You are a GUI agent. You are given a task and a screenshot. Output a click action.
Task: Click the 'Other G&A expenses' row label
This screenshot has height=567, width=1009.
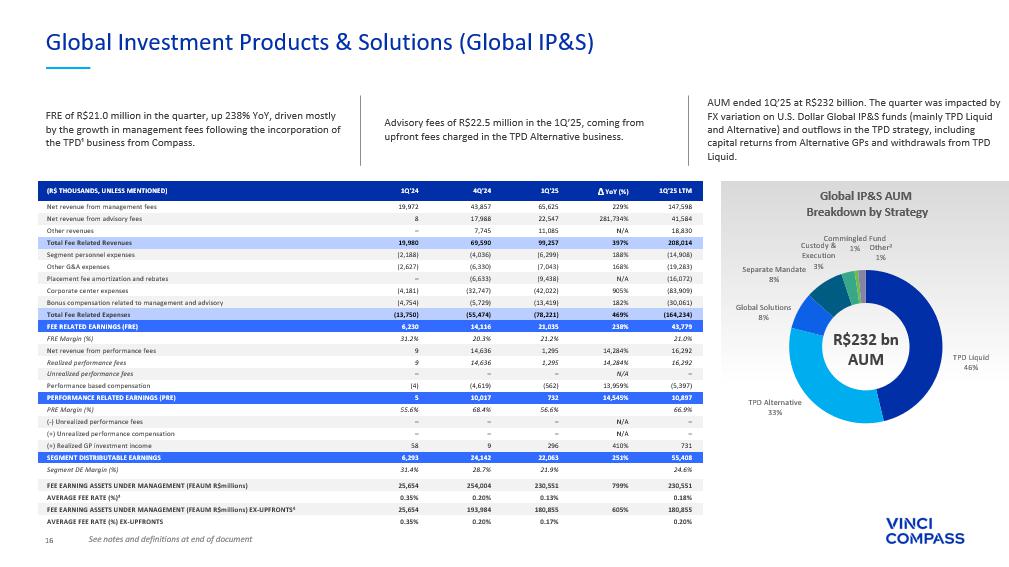pos(78,267)
